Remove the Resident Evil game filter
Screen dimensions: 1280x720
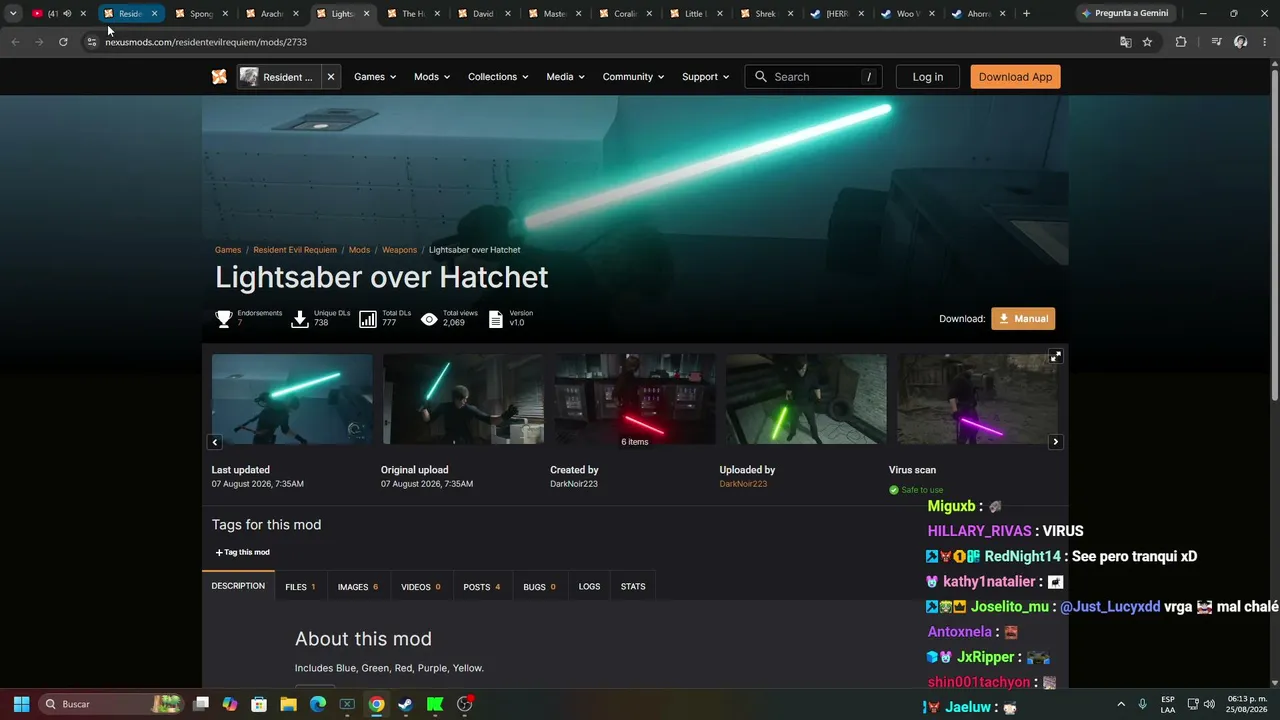click(x=331, y=77)
